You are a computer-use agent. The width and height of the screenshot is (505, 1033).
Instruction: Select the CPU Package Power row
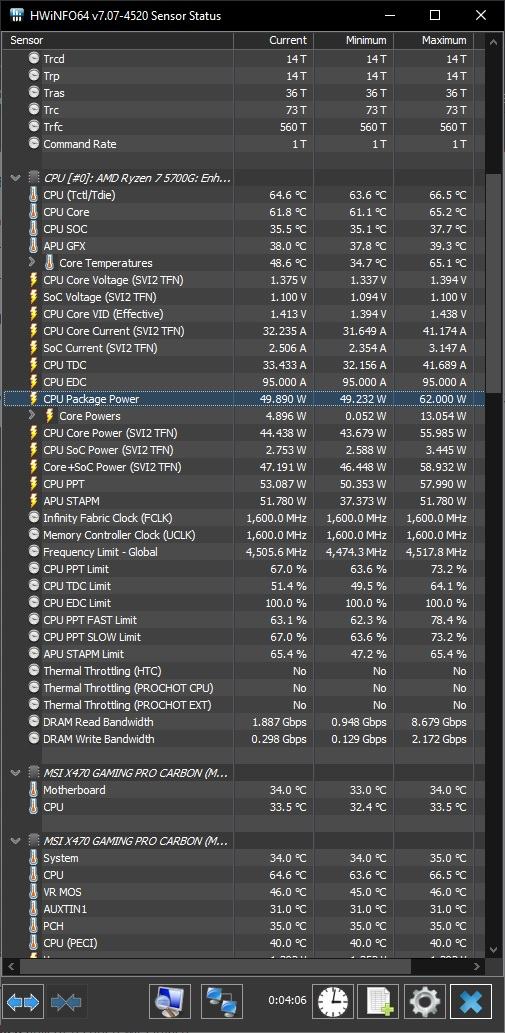coord(244,399)
